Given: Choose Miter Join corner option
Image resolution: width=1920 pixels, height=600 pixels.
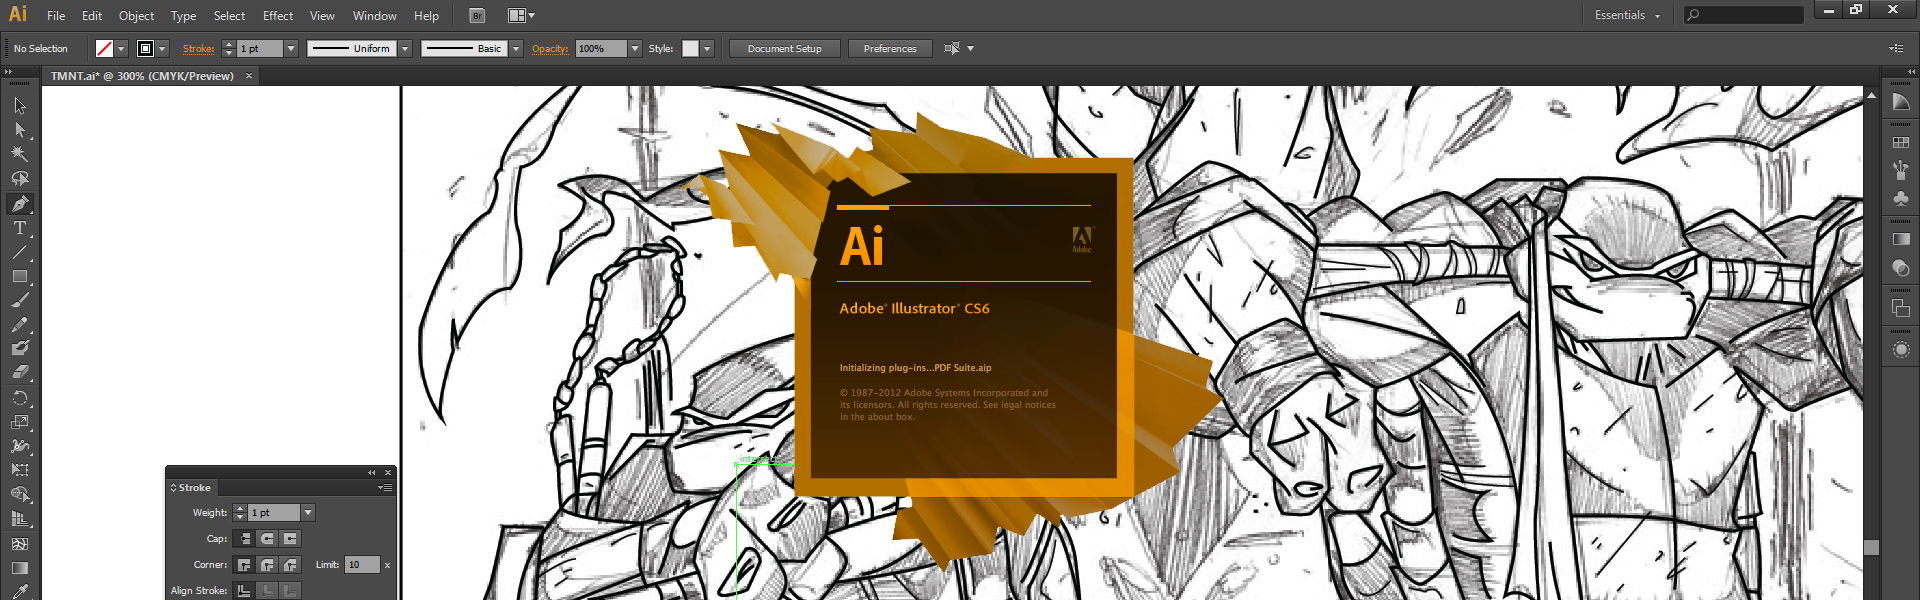Looking at the screenshot, I should click(244, 565).
